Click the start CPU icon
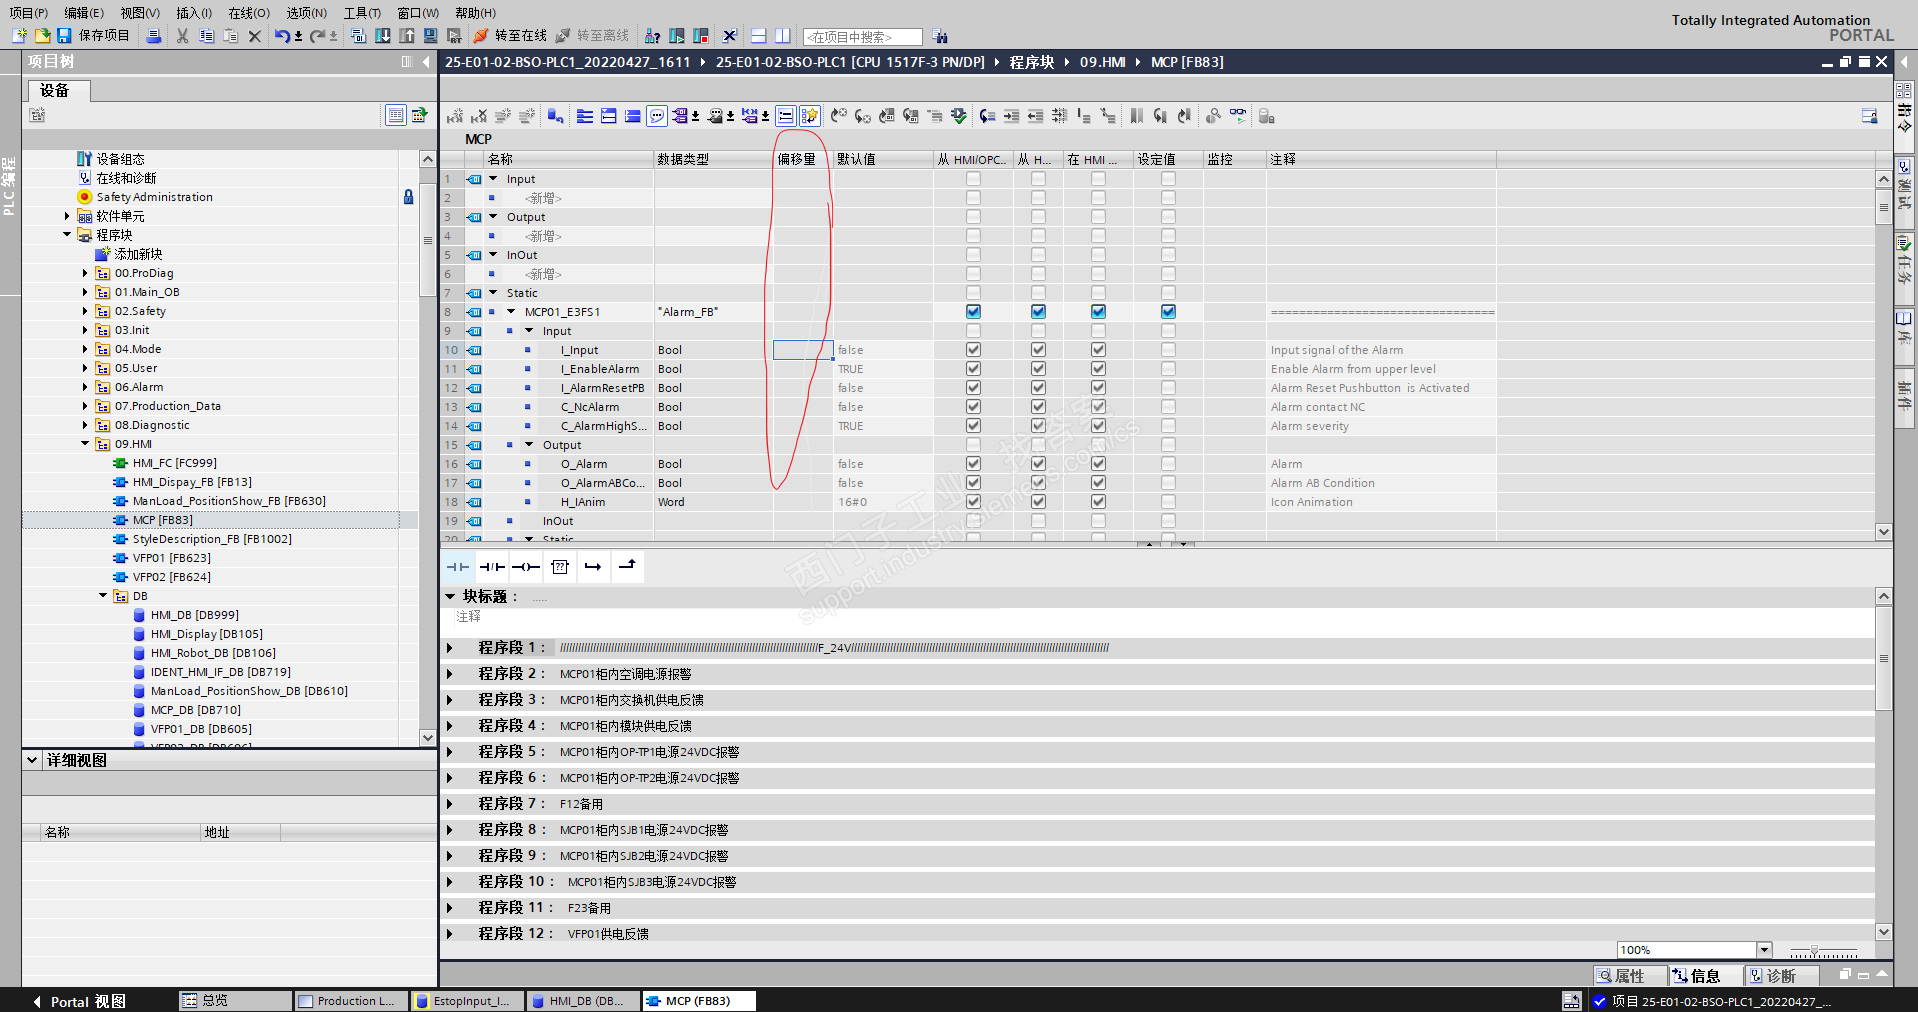The width and height of the screenshot is (1918, 1012). [677, 36]
